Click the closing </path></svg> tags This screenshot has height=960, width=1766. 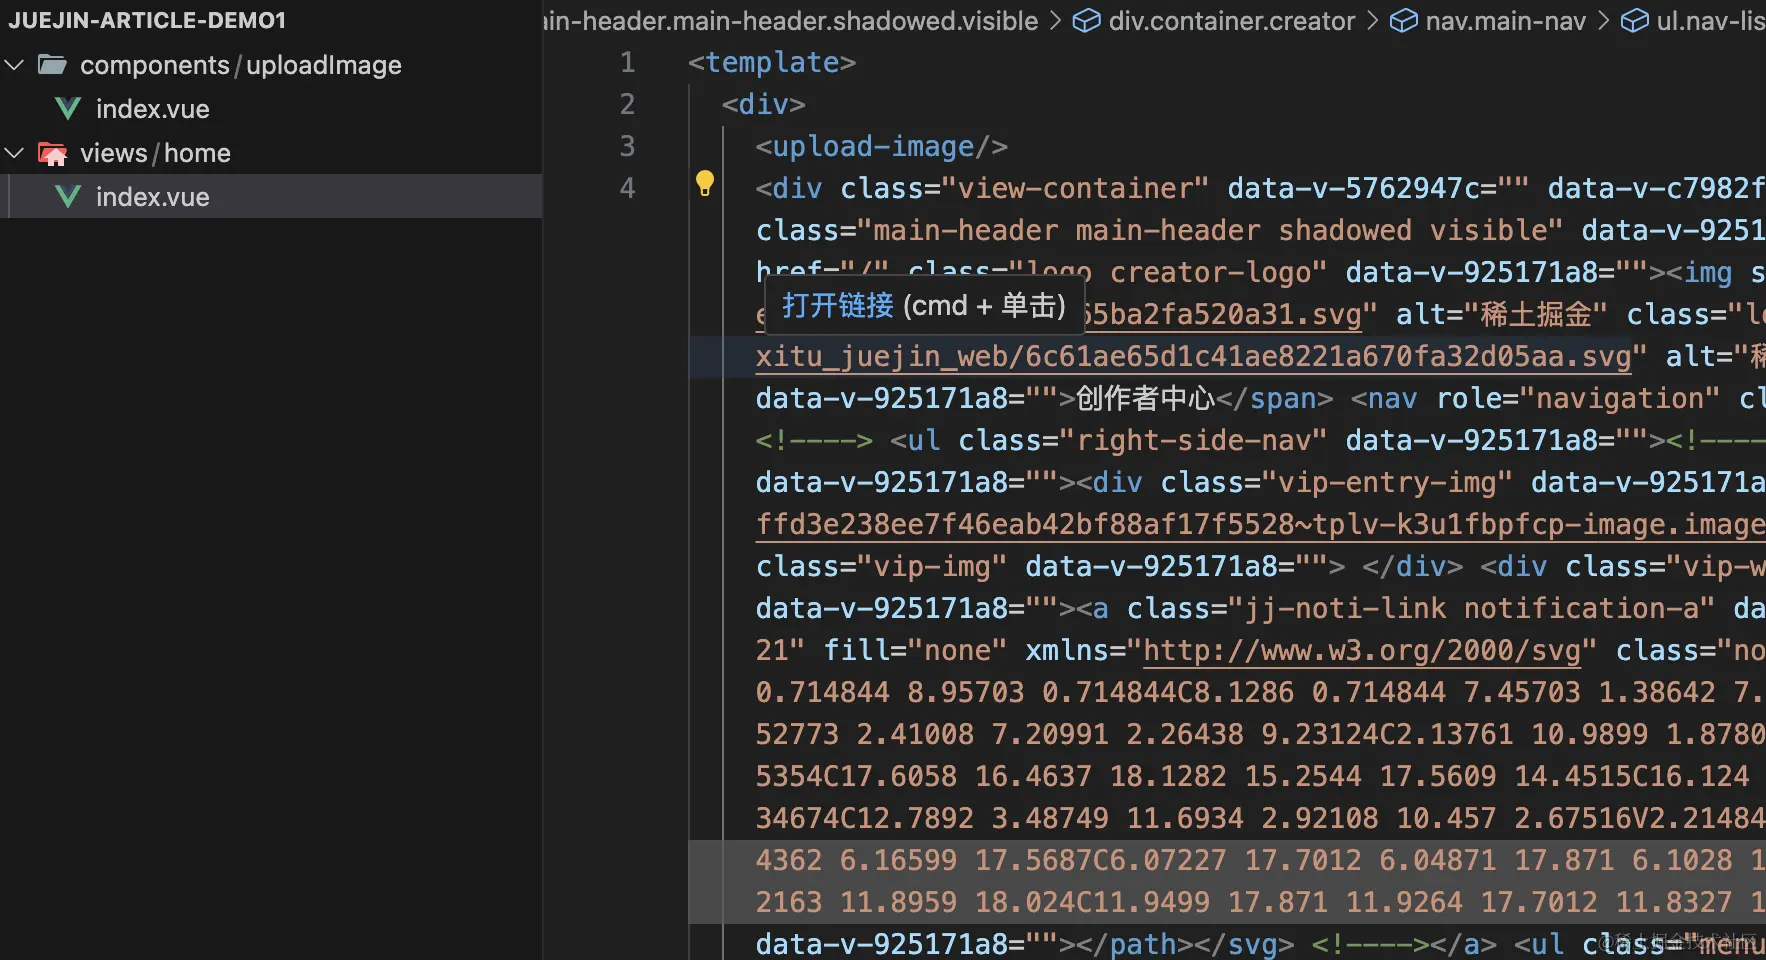pos(1185,945)
